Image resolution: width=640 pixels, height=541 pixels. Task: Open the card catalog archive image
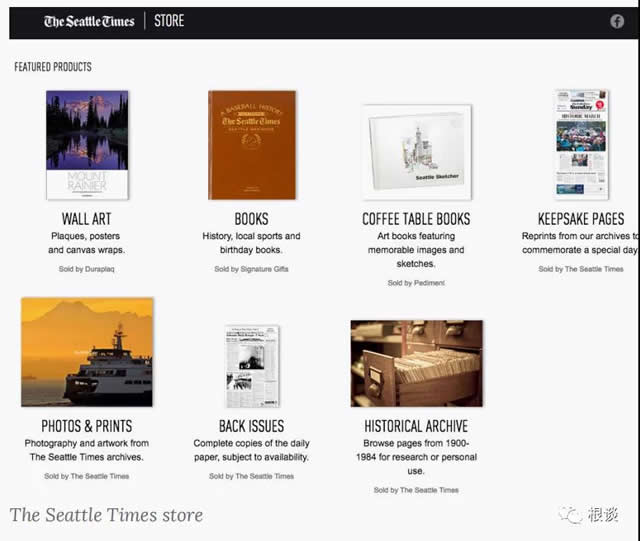[416, 363]
